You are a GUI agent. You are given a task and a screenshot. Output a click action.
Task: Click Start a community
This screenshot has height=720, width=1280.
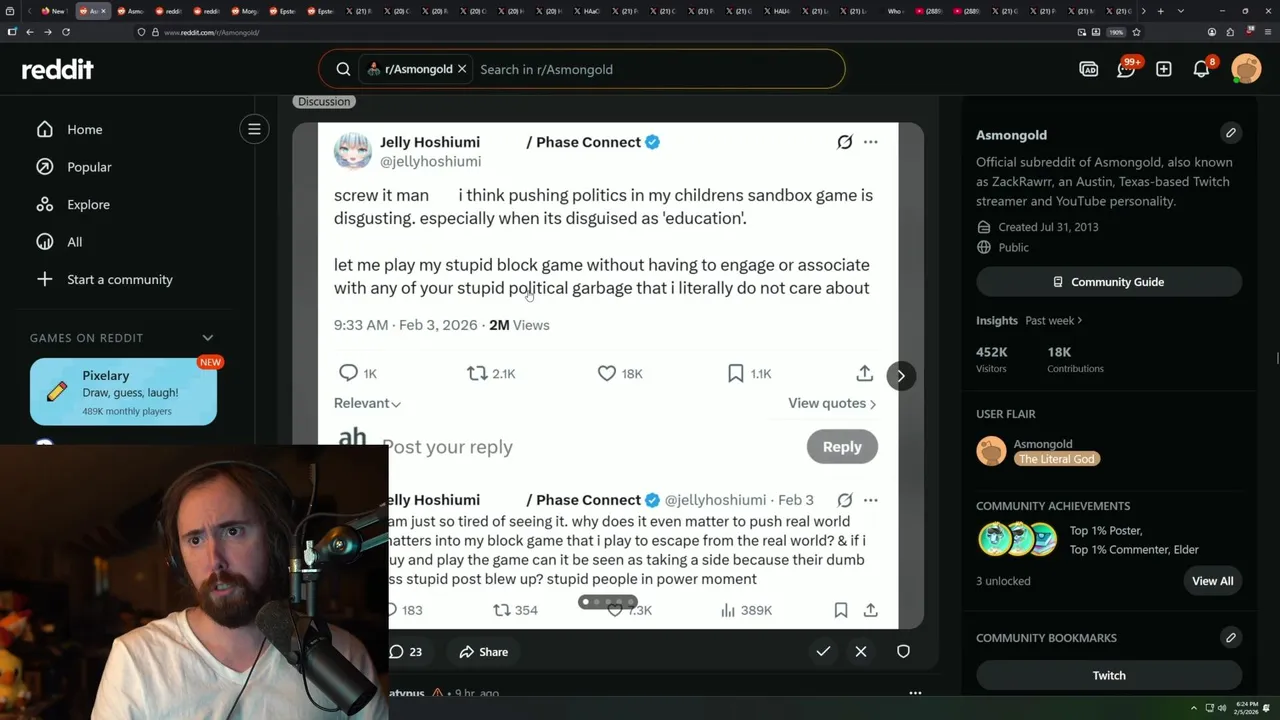[119, 279]
